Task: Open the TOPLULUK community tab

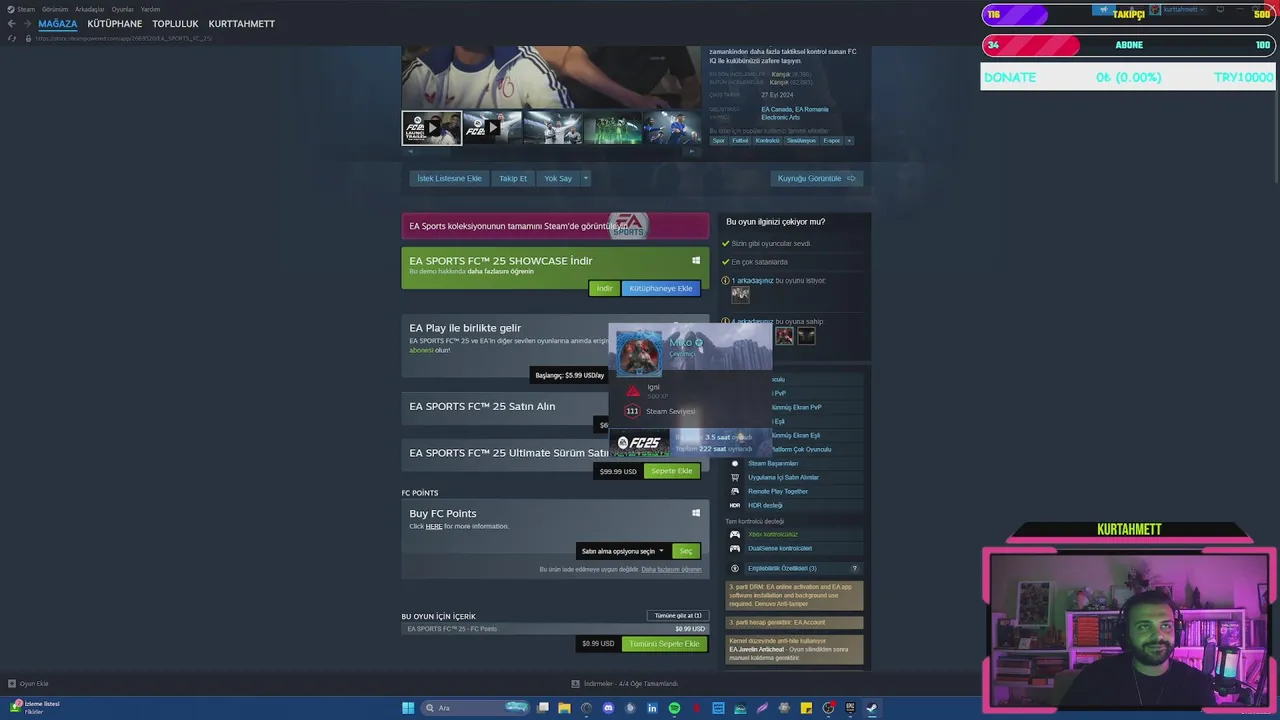Action: pyautogui.click(x=175, y=23)
